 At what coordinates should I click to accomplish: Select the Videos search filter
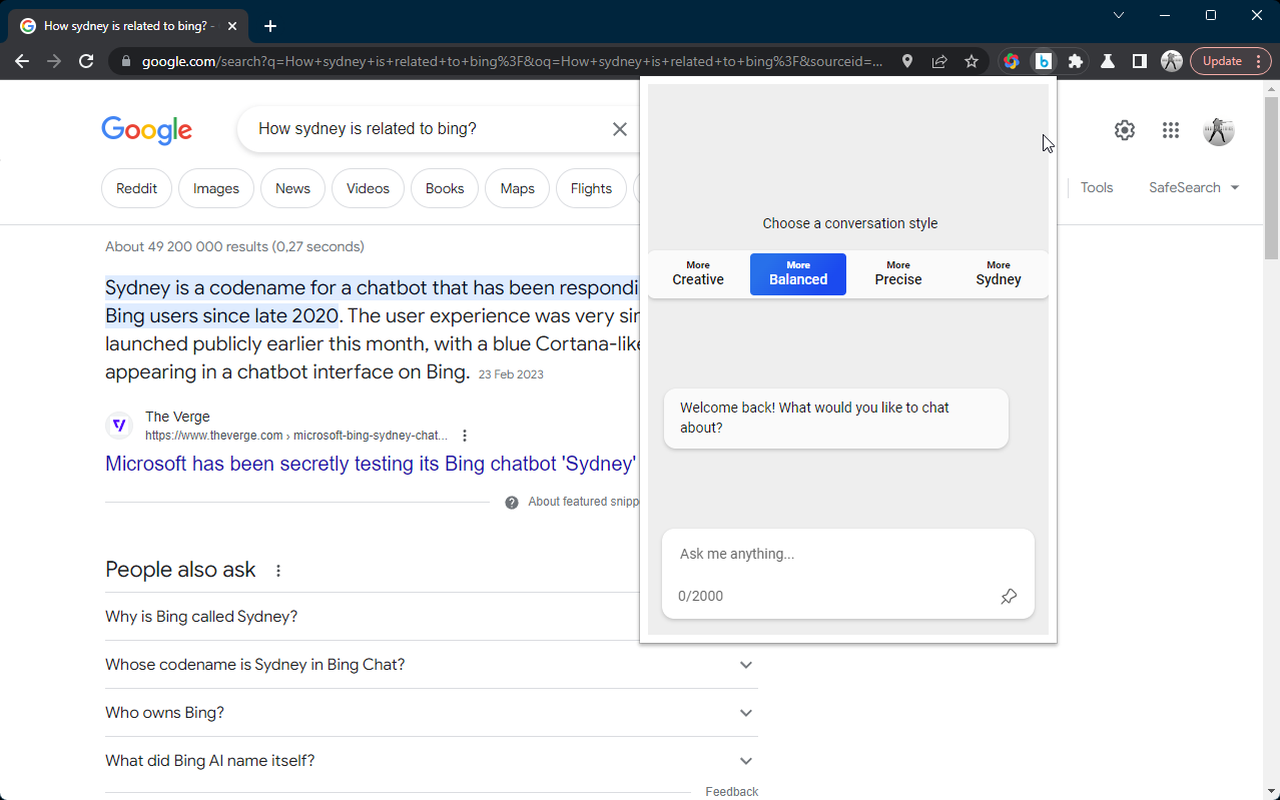click(367, 188)
